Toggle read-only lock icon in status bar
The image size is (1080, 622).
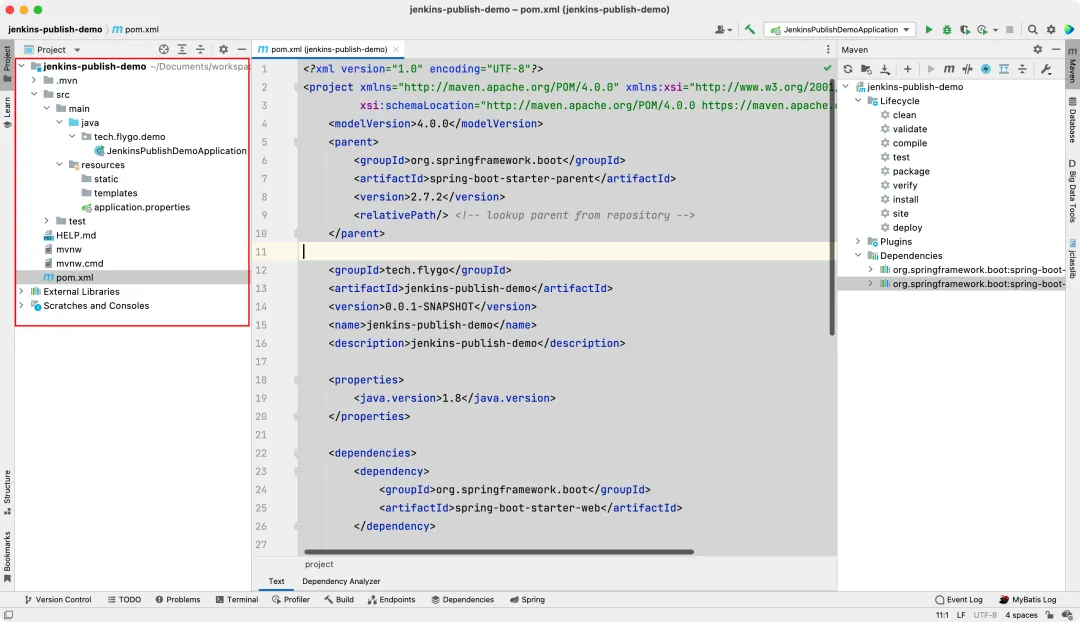[1049, 615]
